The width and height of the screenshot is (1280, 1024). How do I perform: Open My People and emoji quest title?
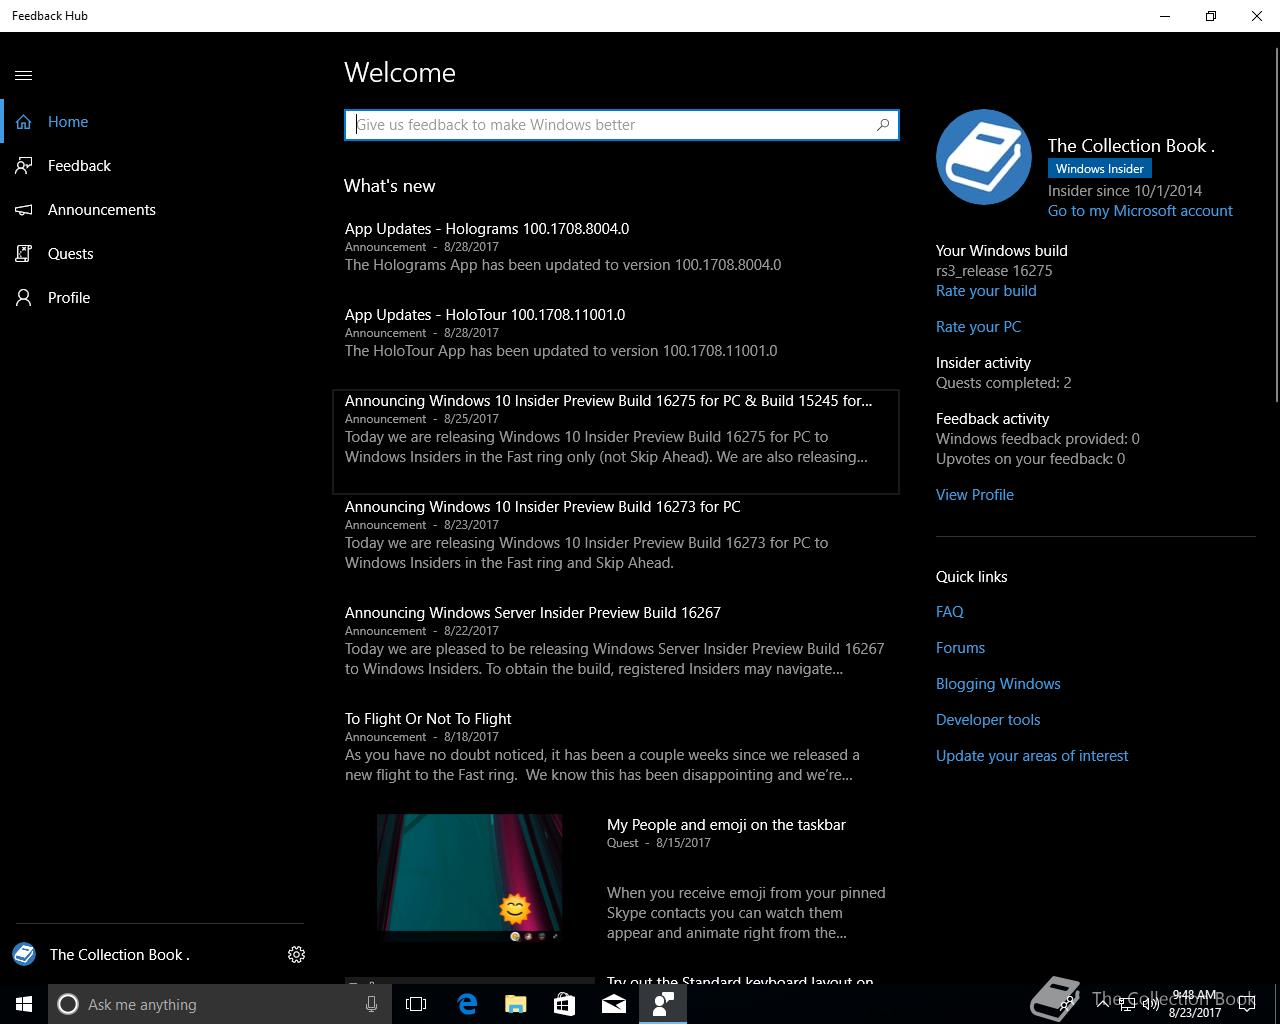tap(726, 825)
